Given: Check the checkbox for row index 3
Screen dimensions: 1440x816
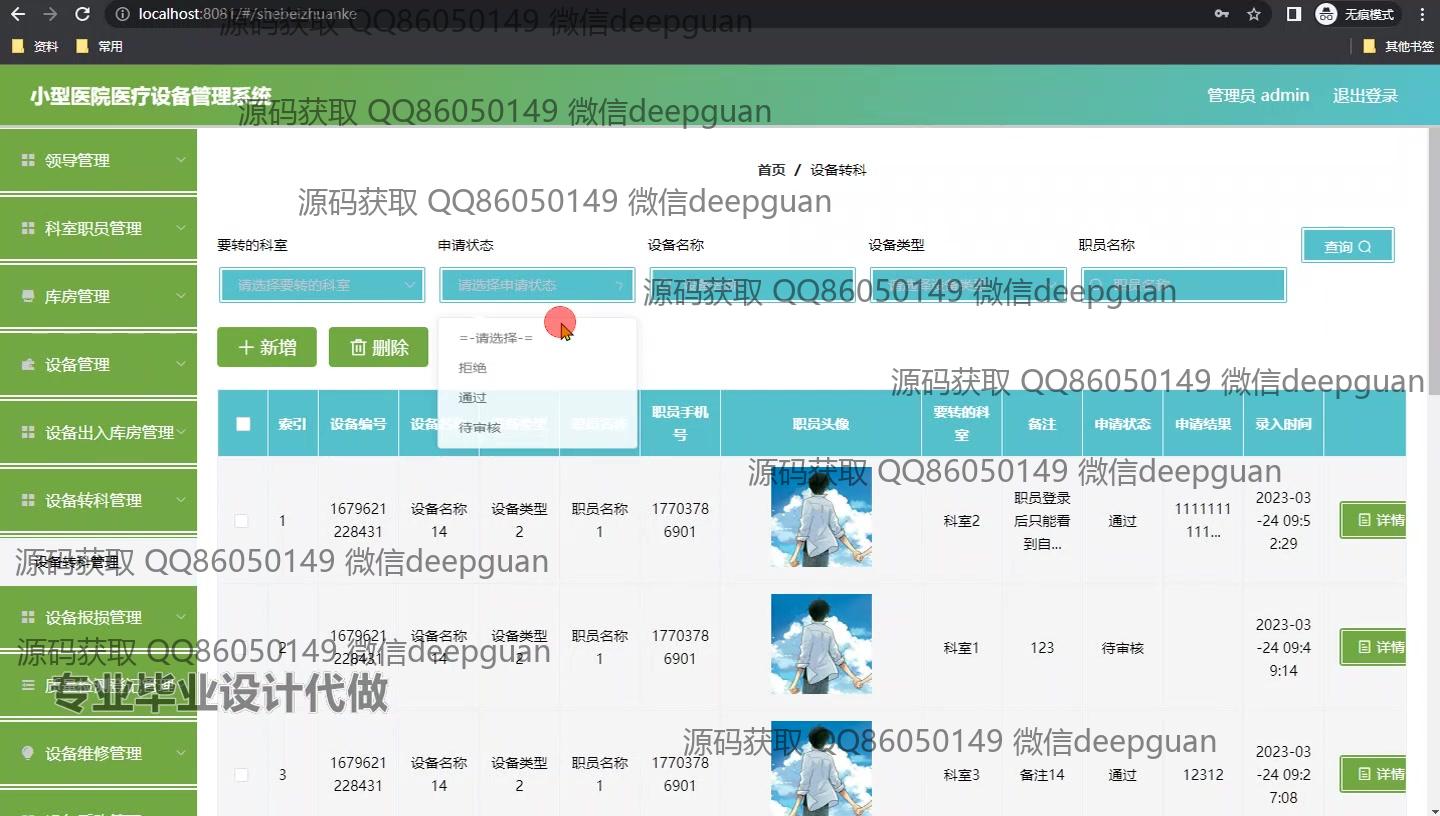Looking at the screenshot, I should tap(241, 774).
